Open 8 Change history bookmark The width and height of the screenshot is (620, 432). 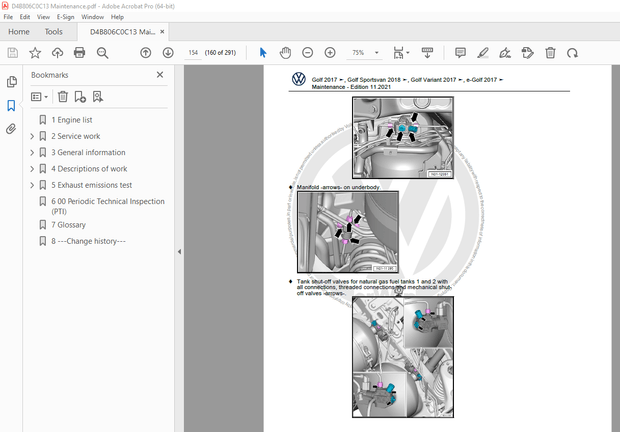point(88,241)
